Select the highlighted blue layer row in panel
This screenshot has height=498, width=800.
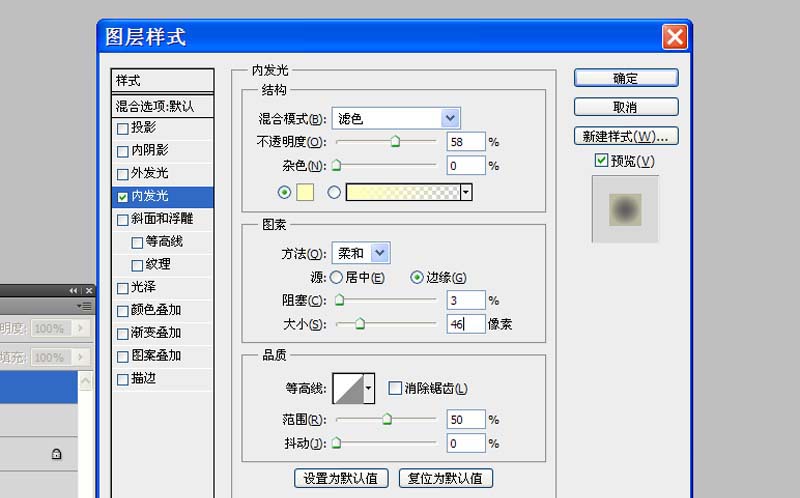(x=39, y=387)
